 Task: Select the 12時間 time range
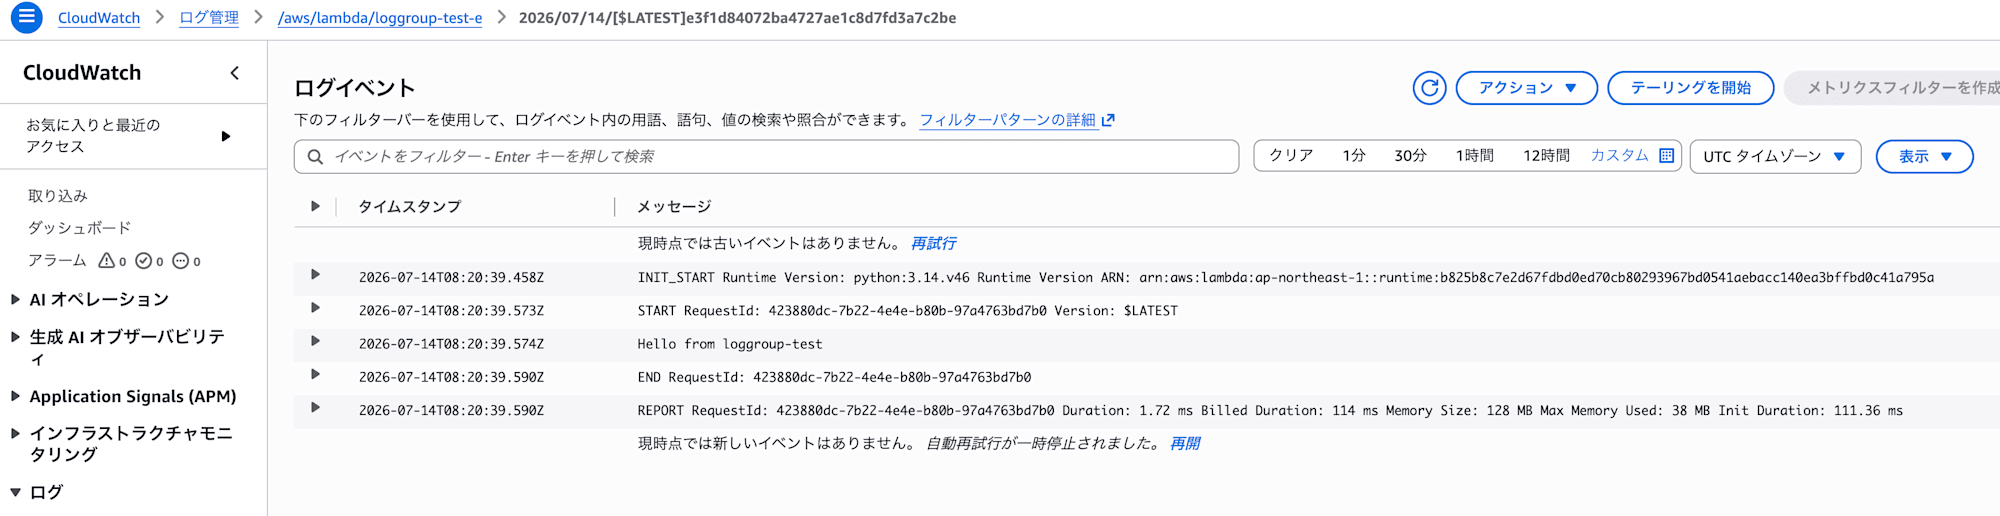tap(1546, 156)
